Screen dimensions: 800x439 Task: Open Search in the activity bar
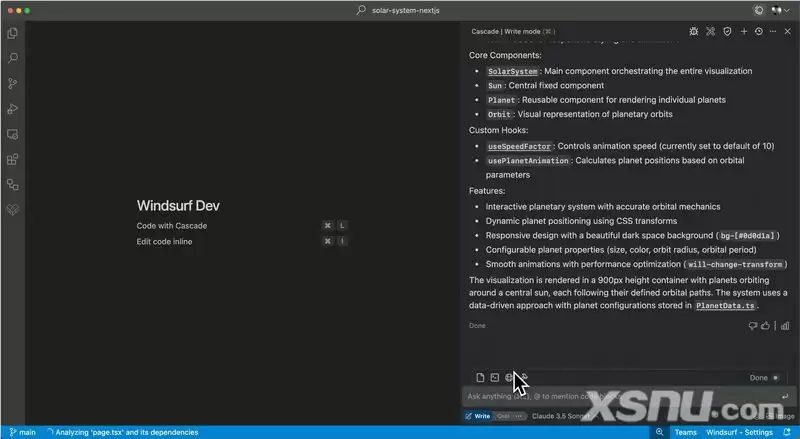coord(13,59)
